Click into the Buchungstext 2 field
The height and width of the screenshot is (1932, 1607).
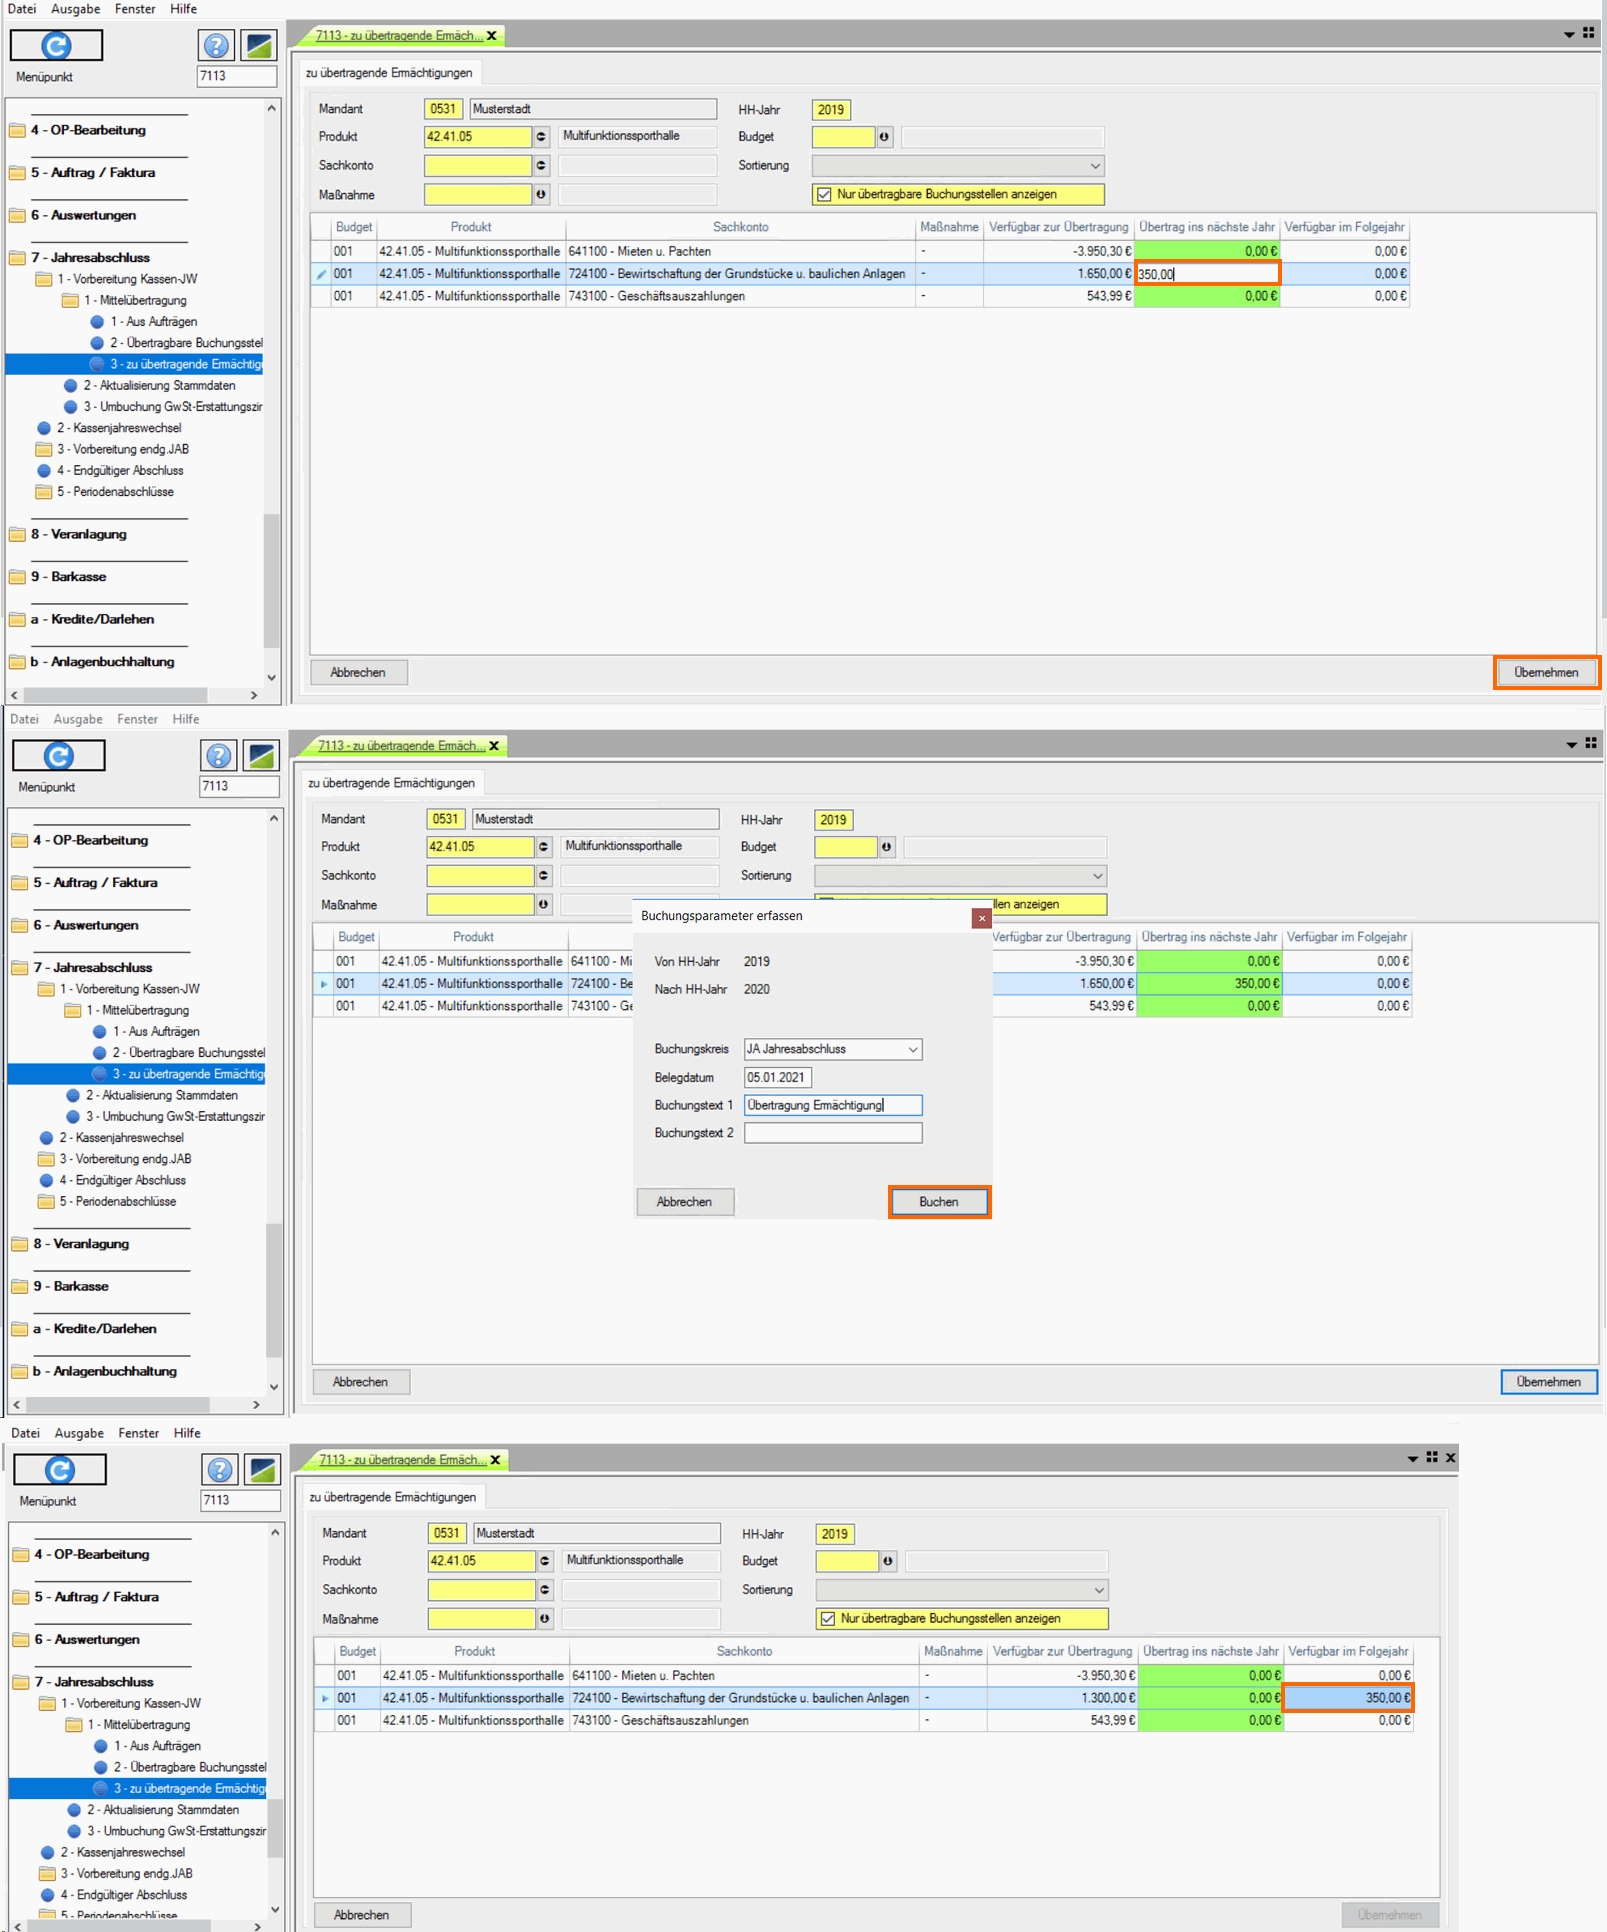click(x=832, y=1133)
